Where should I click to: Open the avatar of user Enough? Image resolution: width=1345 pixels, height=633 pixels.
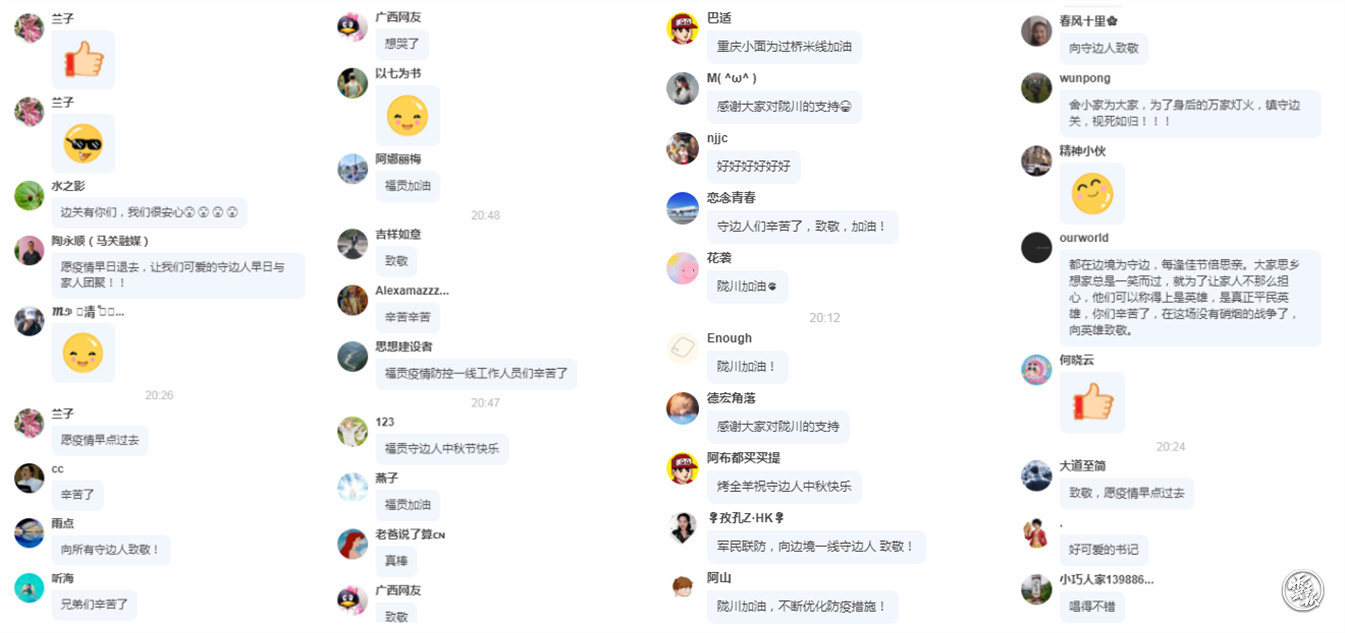tap(682, 348)
